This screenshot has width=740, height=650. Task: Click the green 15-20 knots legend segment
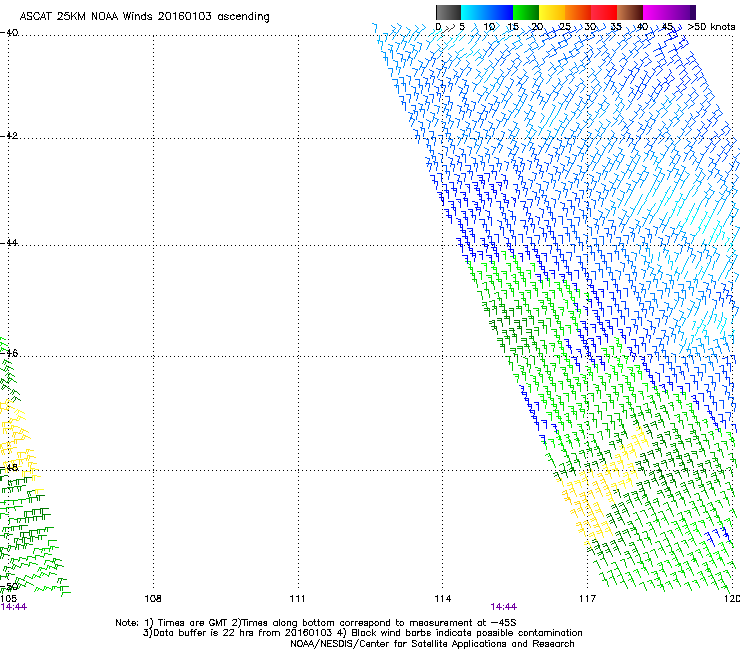(526, 12)
